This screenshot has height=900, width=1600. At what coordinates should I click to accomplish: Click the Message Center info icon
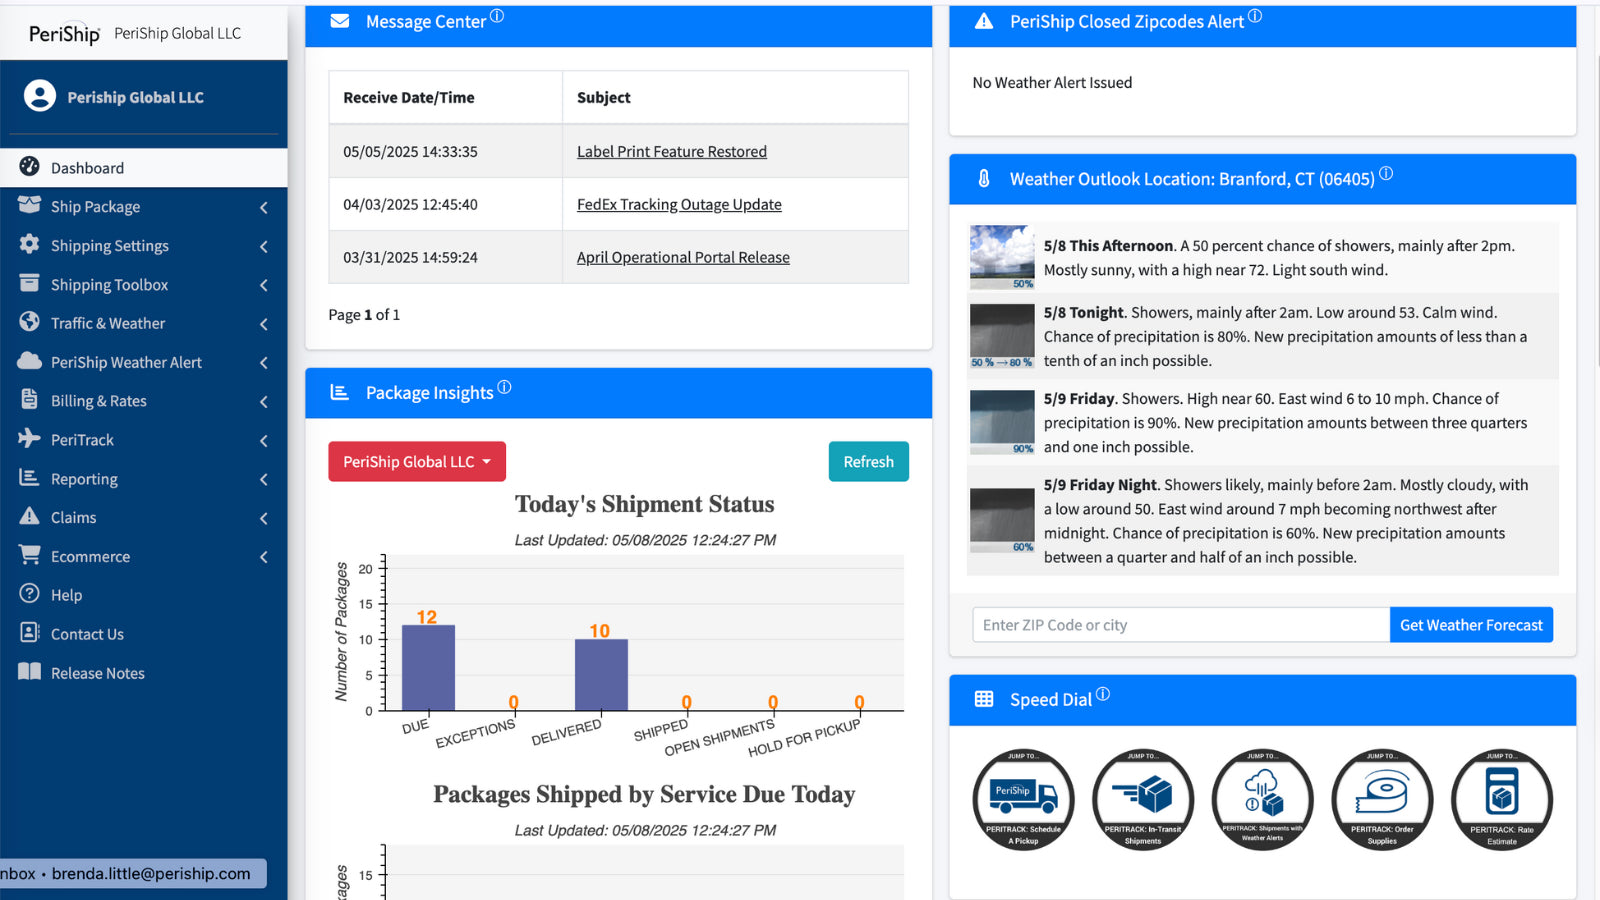click(x=497, y=16)
